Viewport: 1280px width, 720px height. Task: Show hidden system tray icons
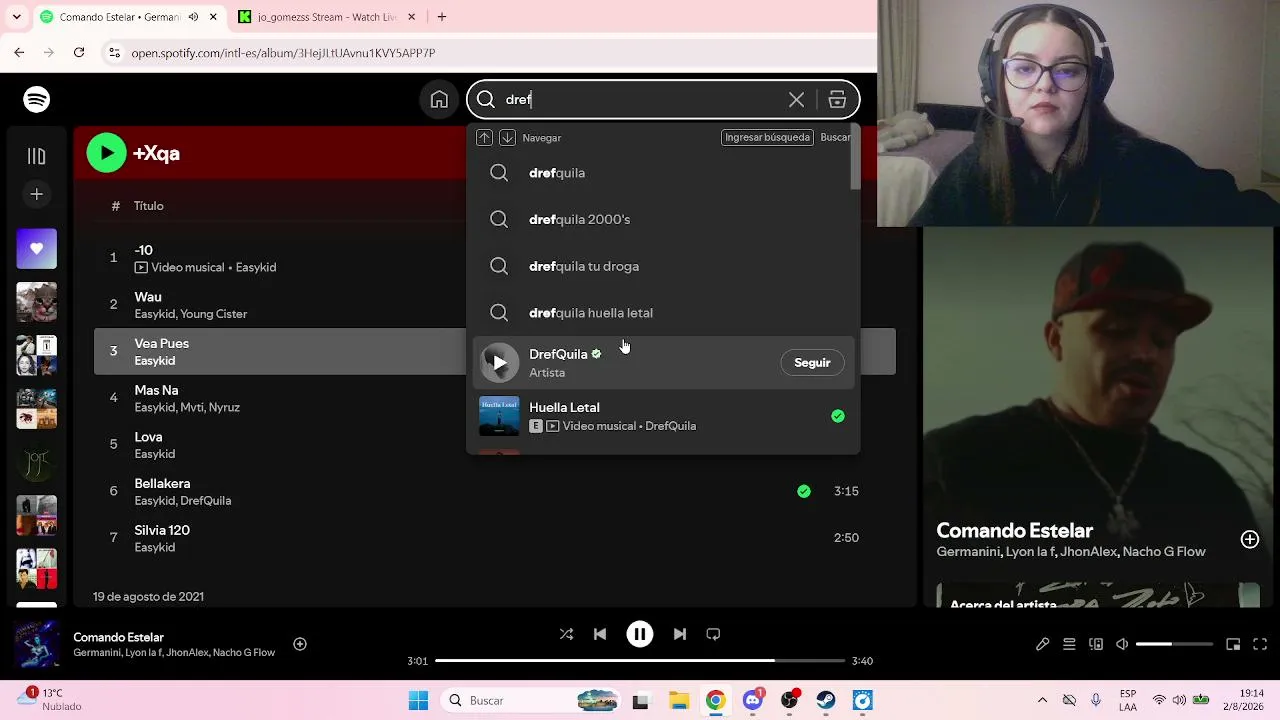(x=1042, y=701)
